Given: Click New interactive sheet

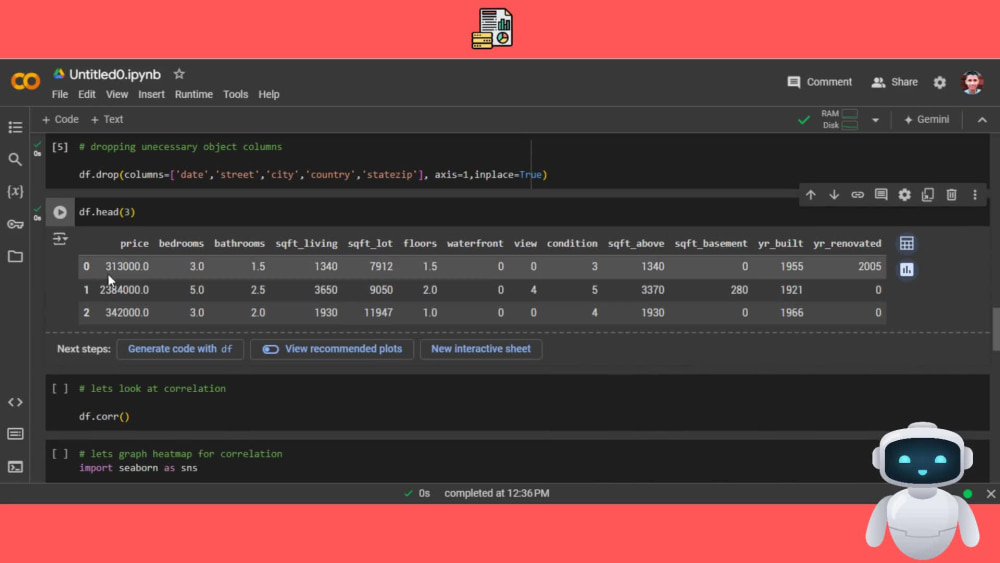Looking at the screenshot, I should click(x=481, y=349).
